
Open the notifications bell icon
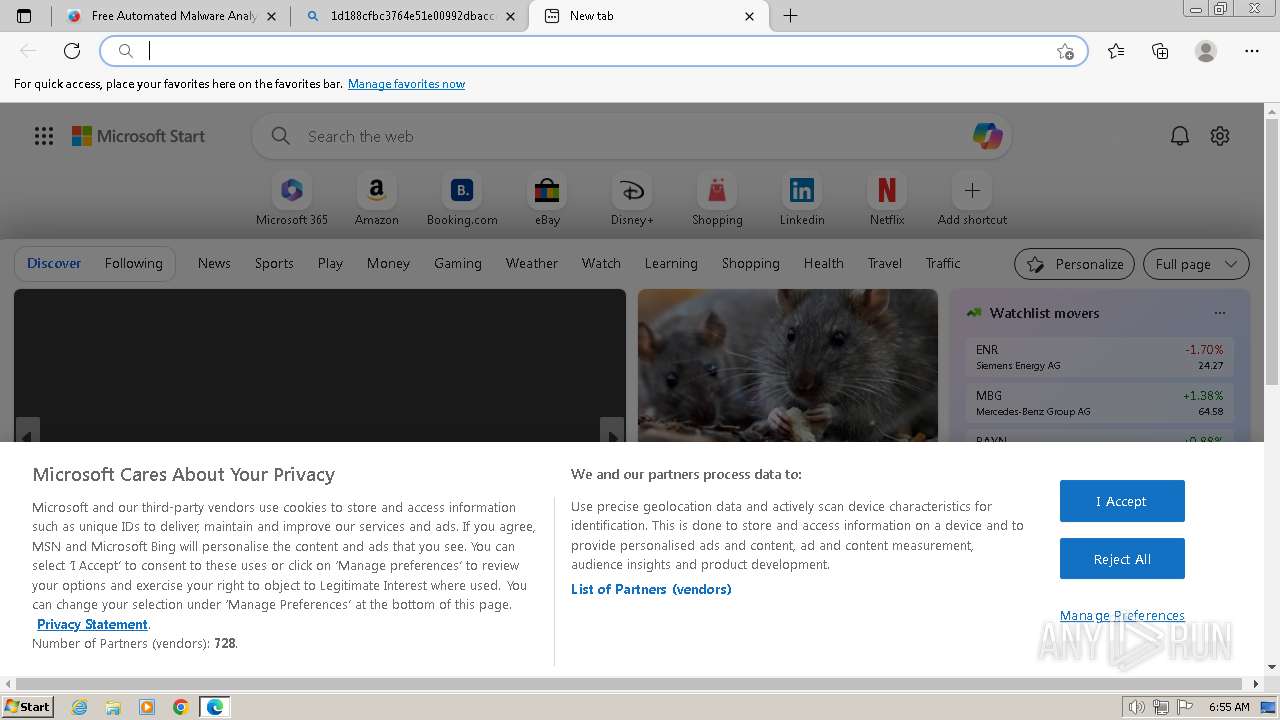(1180, 136)
